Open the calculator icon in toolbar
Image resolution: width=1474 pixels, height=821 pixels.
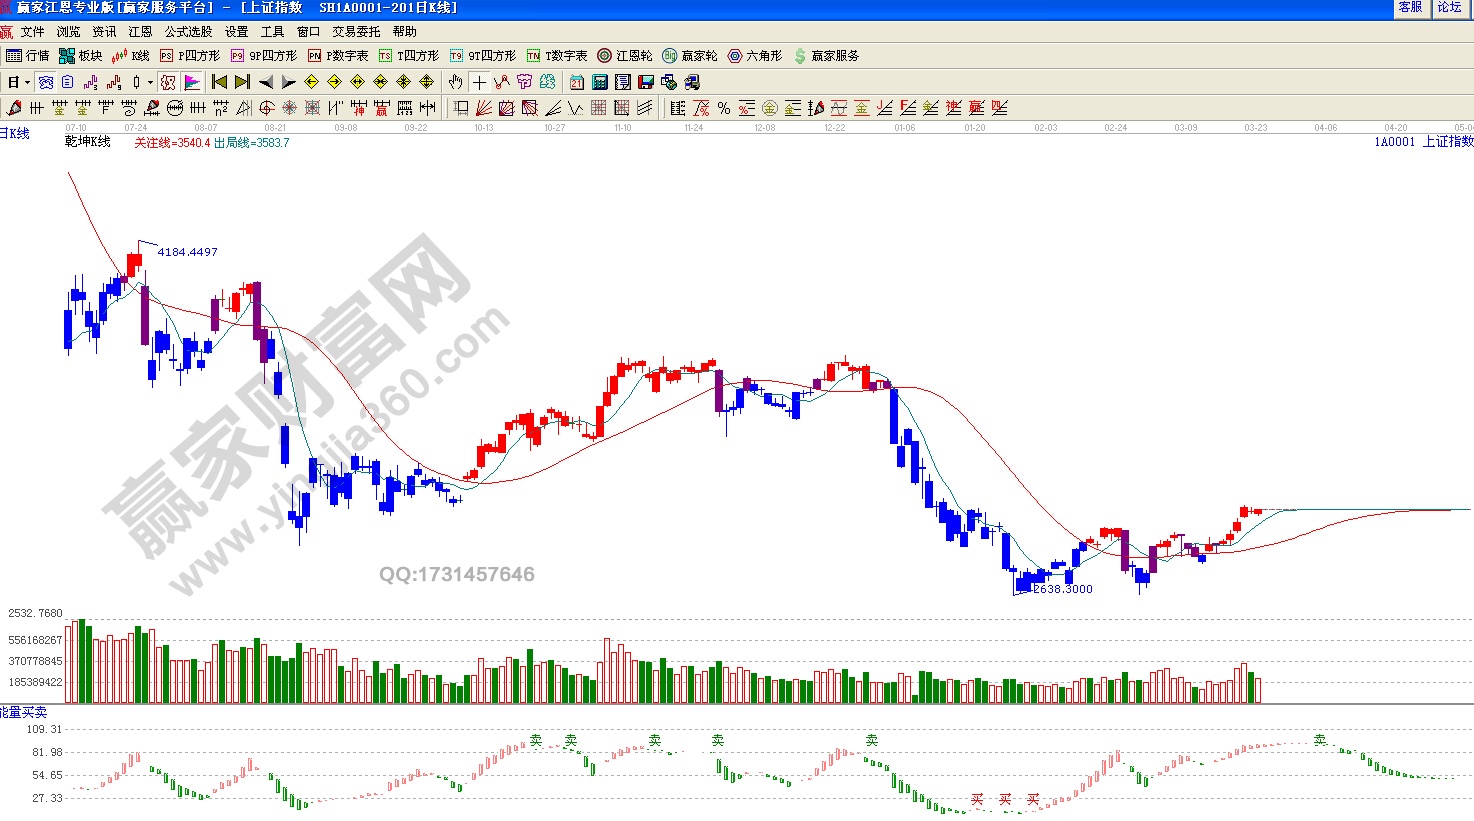pyautogui.click(x=600, y=82)
